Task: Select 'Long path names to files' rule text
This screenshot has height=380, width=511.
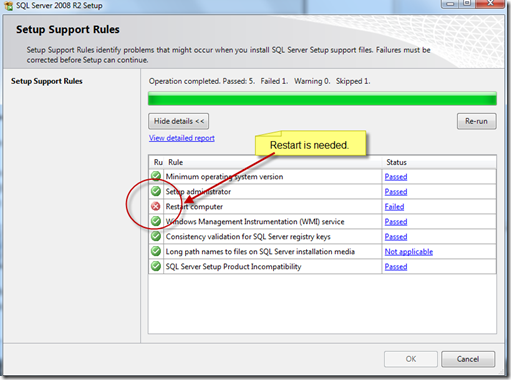Action: coord(260,252)
